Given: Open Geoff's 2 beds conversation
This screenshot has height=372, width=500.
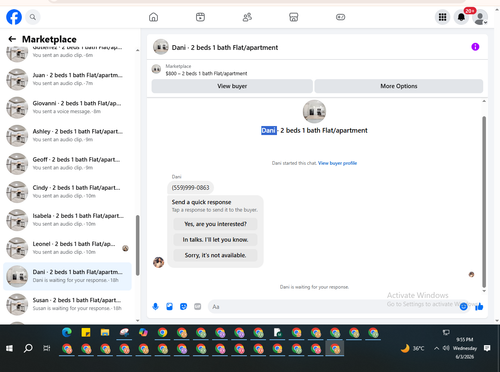Looking at the screenshot, I should [x=68, y=164].
